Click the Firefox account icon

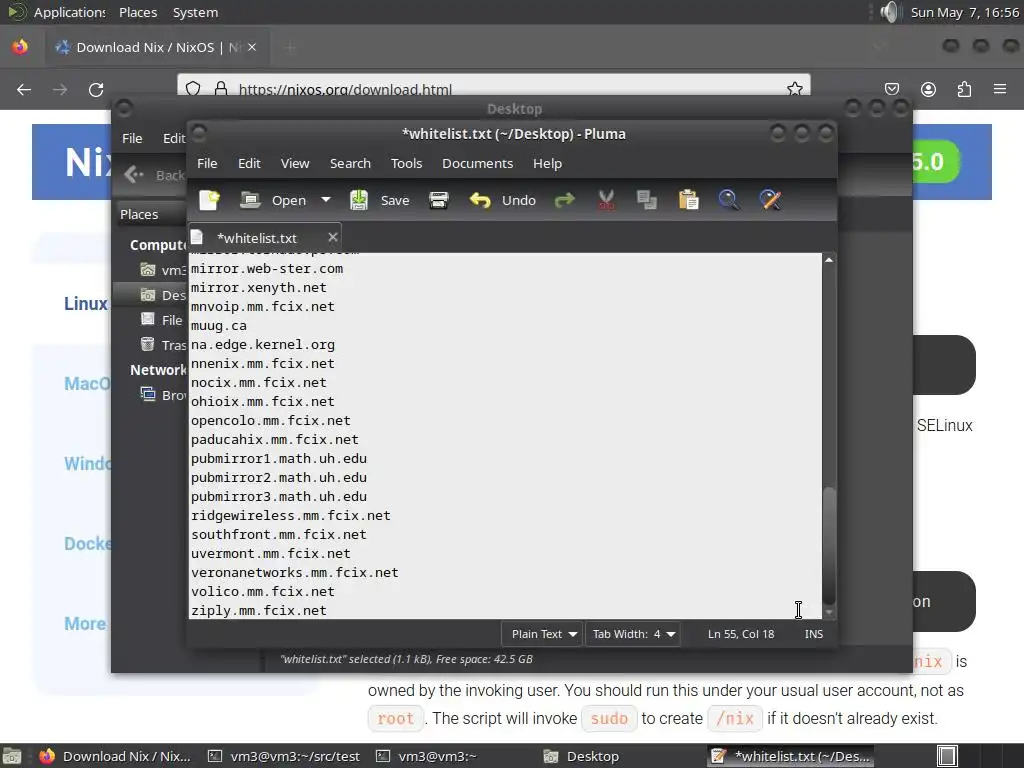[x=928, y=89]
